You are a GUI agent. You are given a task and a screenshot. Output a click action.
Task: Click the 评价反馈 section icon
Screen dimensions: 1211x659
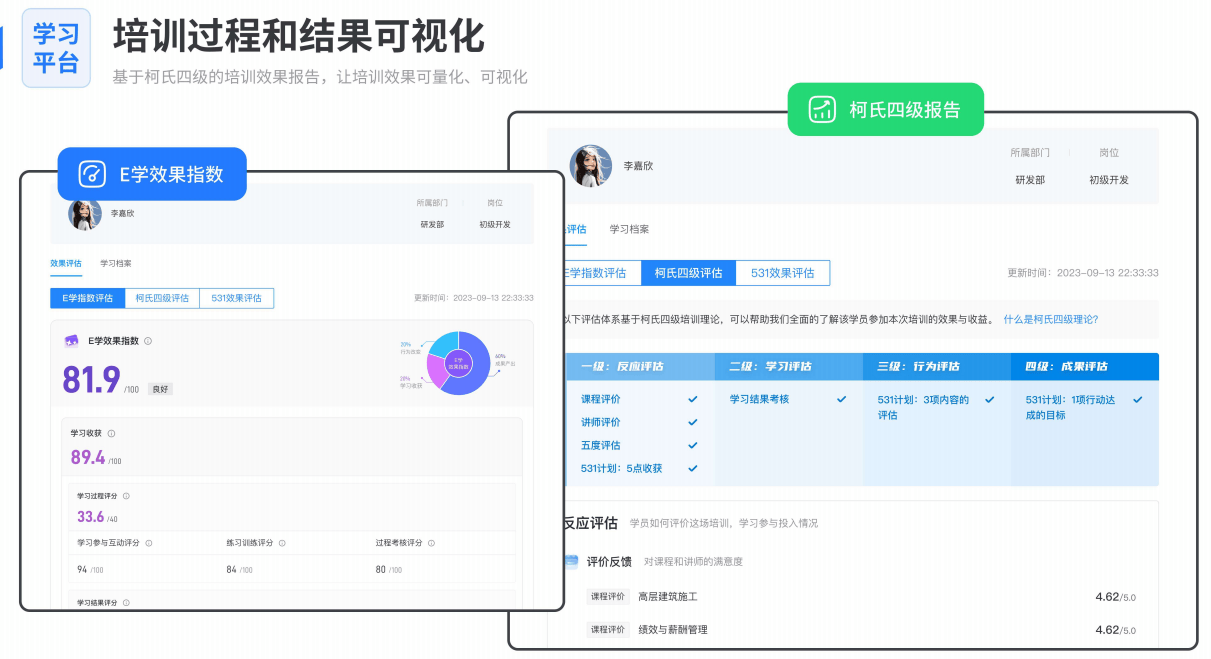pos(571,561)
